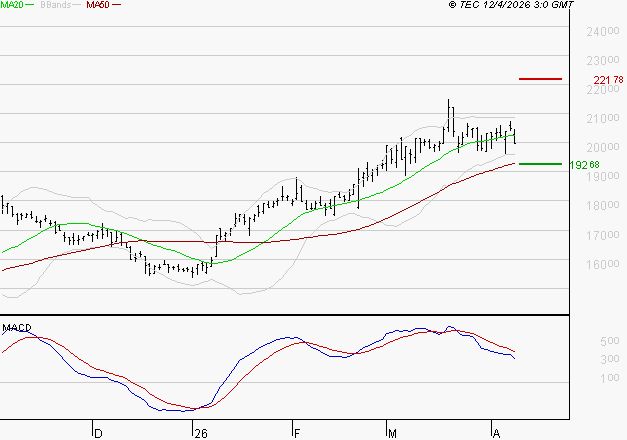Click the 240.00 price axis label

tap(603, 32)
